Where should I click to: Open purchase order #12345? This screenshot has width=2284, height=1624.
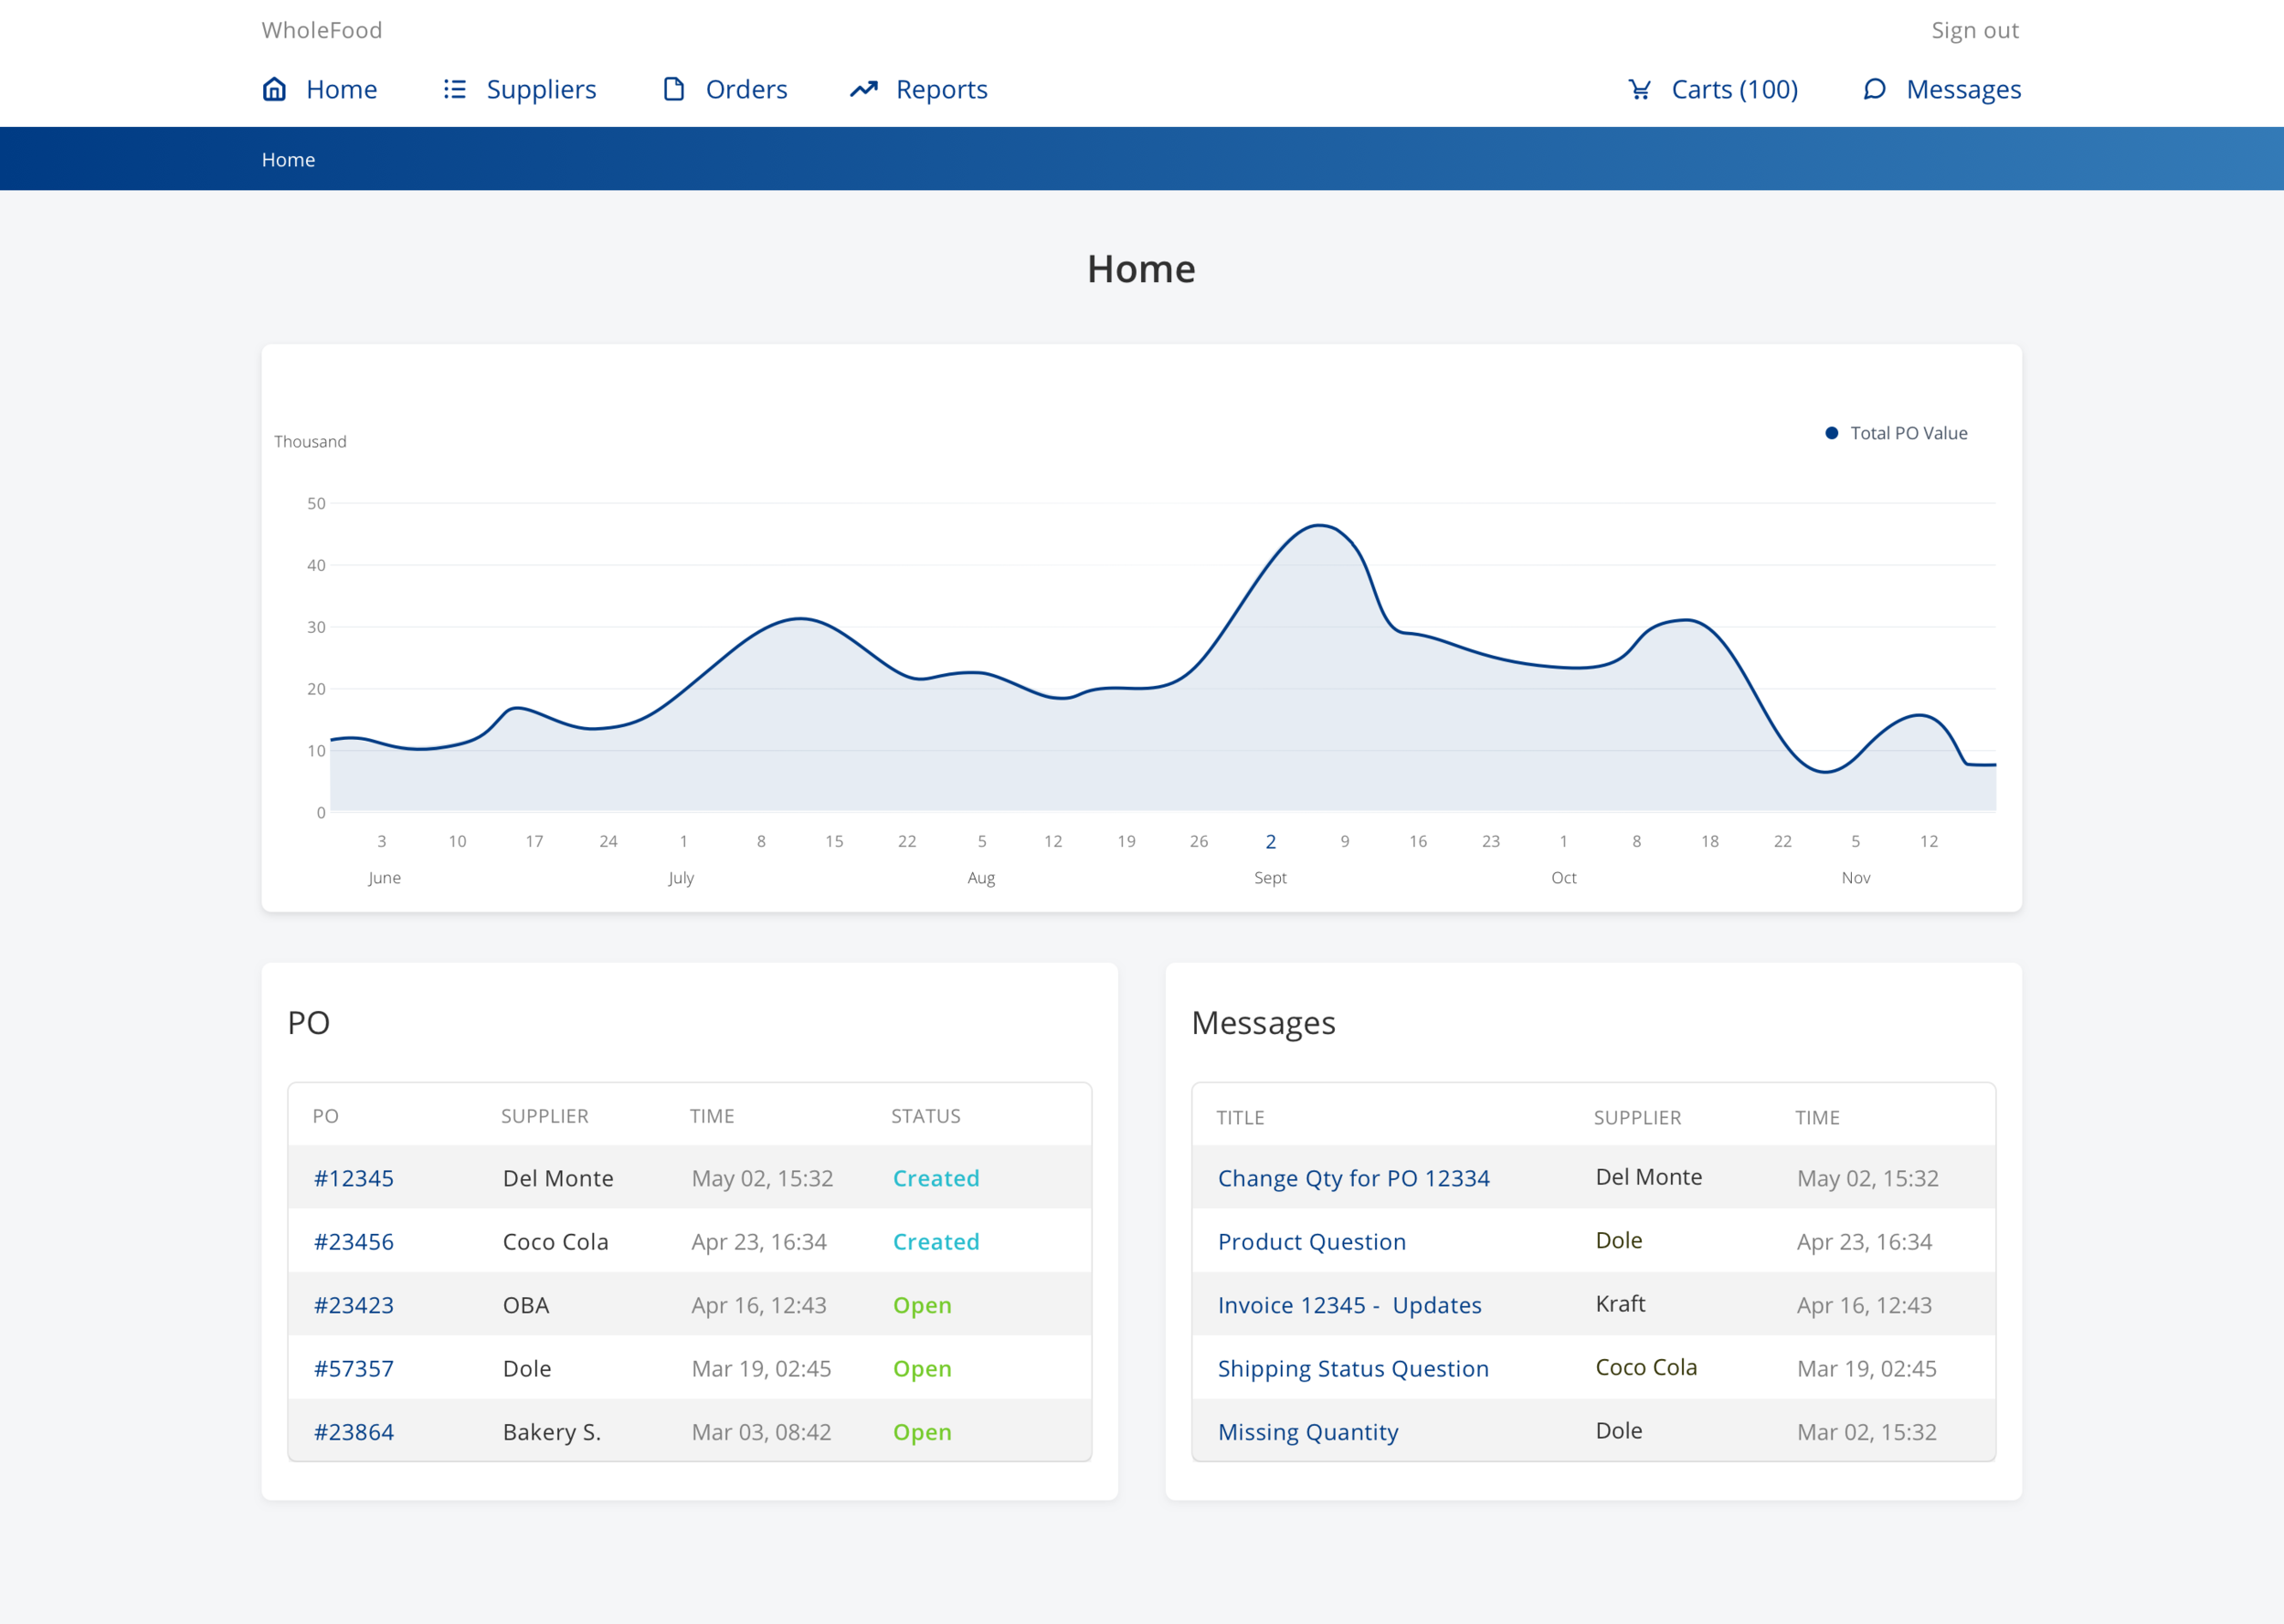(354, 1178)
